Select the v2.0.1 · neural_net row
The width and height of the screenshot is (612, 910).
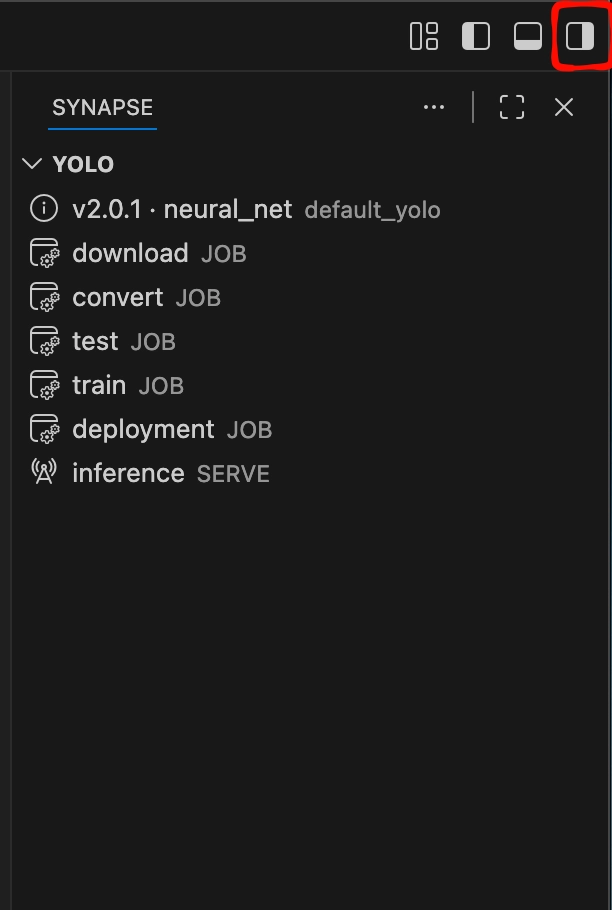(x=312, y=209)
